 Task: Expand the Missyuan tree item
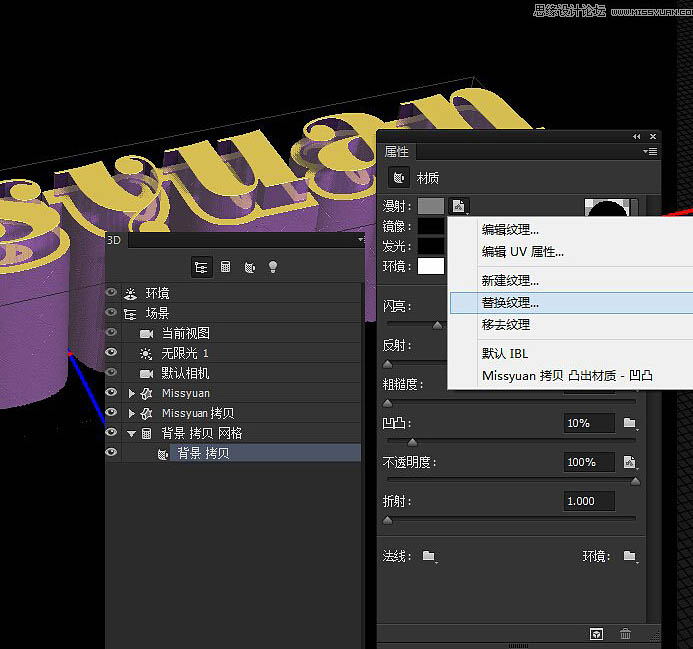coord(131,393)
